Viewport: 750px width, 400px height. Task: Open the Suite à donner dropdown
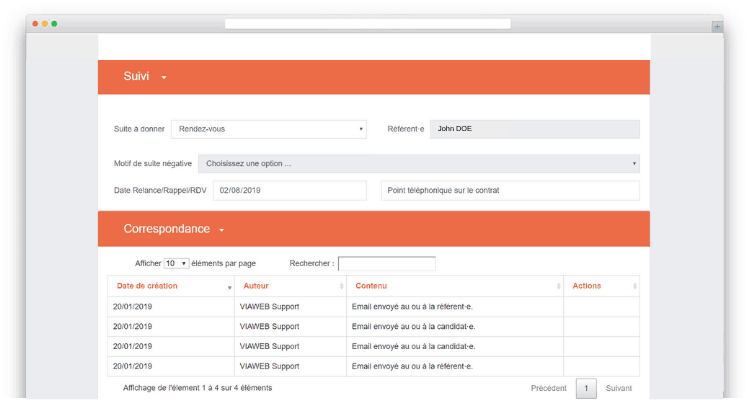pos(269,129)
